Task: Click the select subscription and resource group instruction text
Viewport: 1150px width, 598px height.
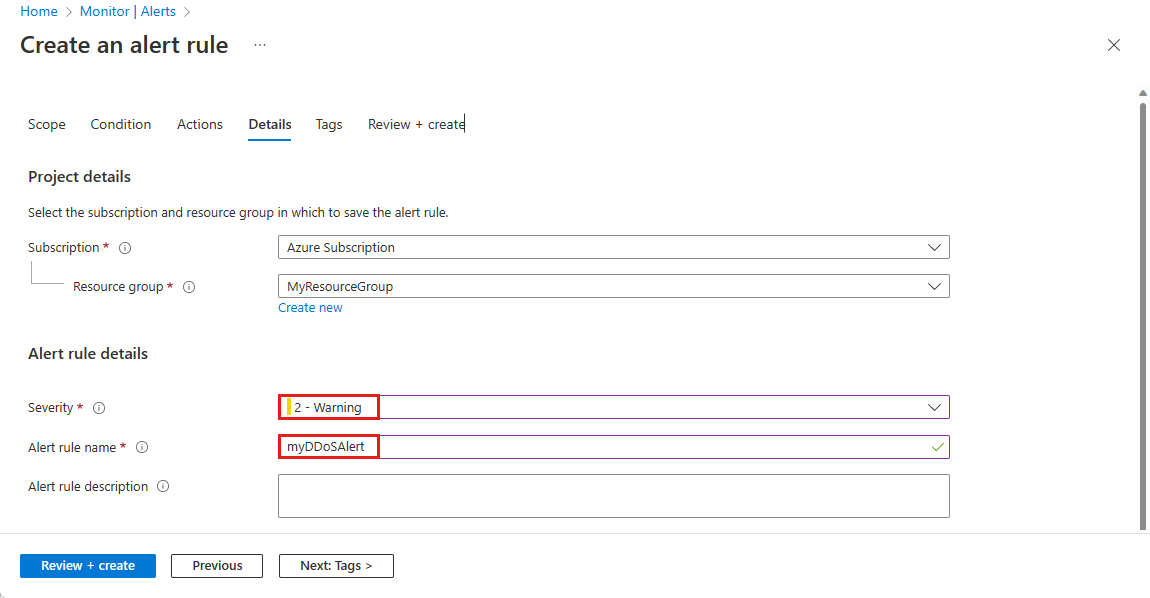Action: tap(238, 213)
